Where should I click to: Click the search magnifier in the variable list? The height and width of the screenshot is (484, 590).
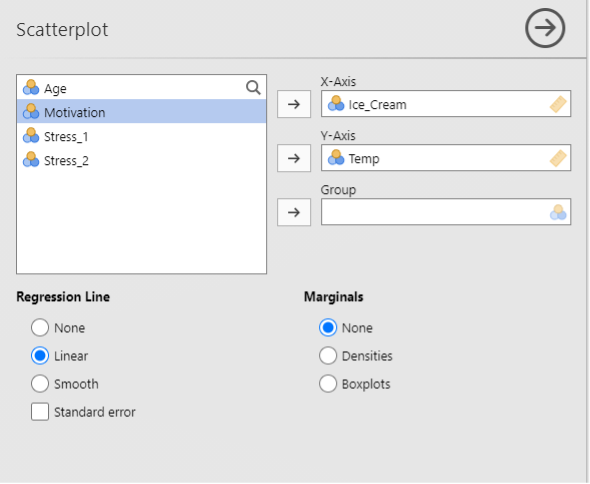(x=253, y=88)
